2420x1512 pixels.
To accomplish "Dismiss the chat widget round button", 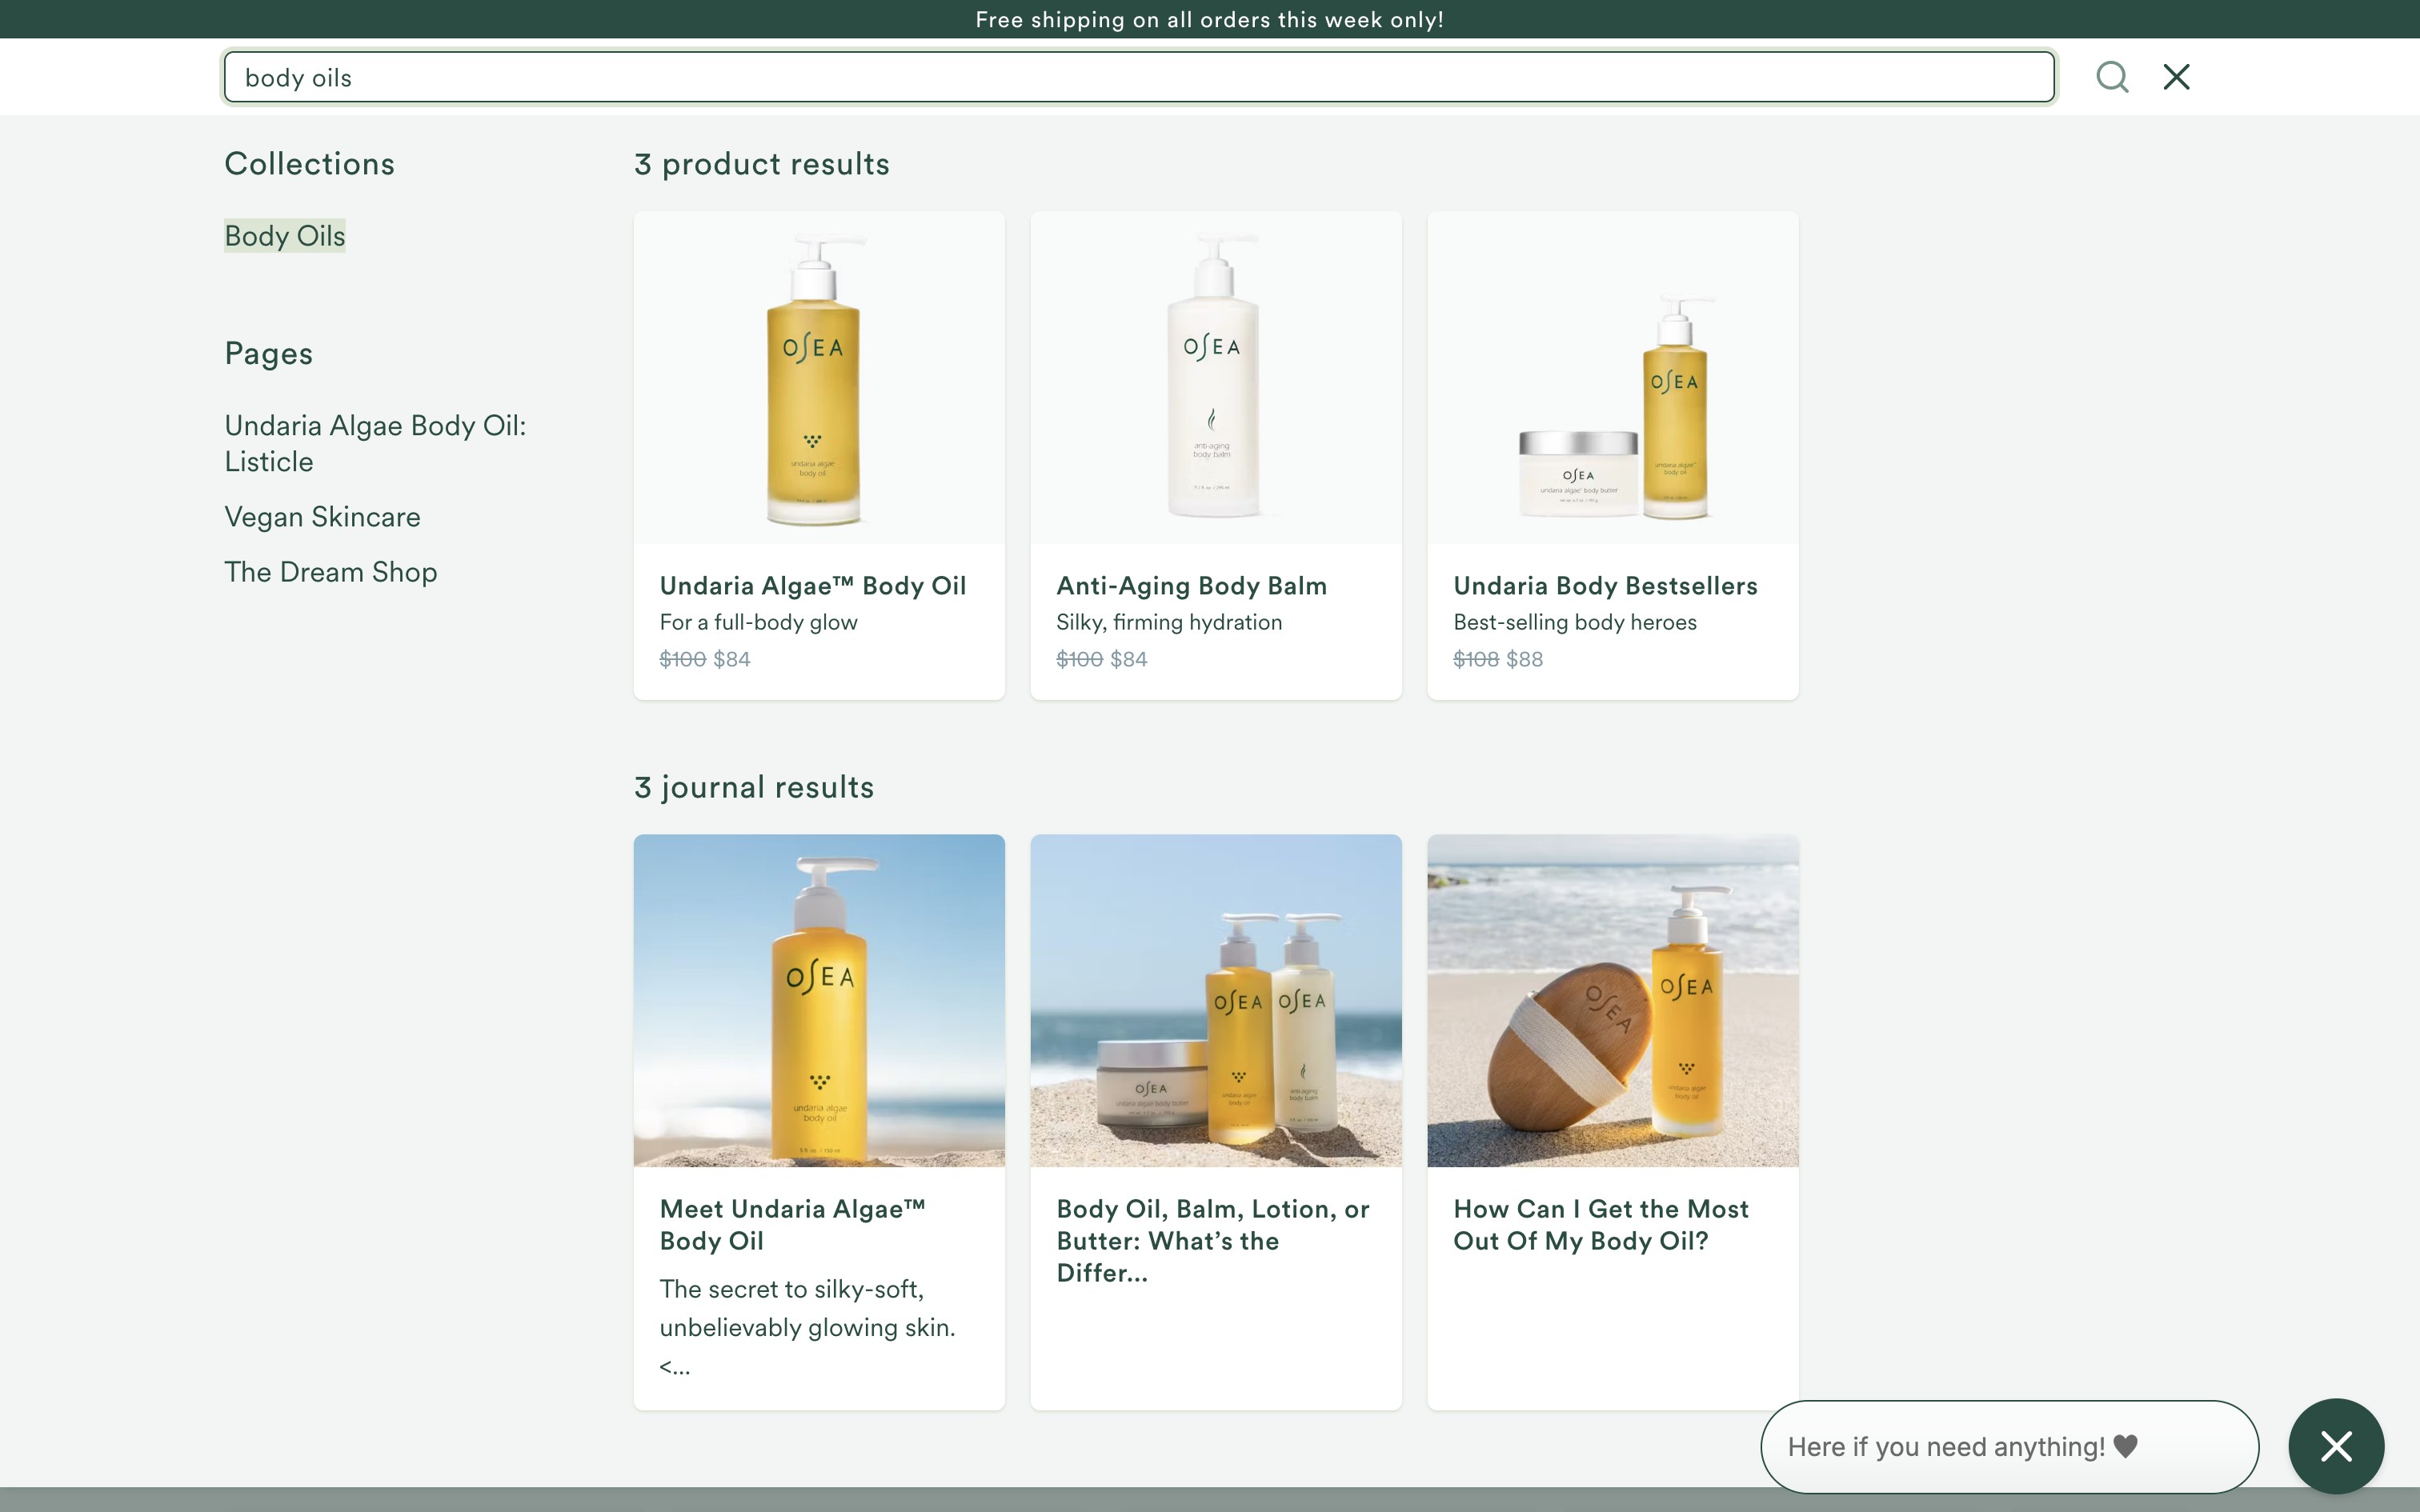I will pyautogui.click(x=2336, y=1446).
